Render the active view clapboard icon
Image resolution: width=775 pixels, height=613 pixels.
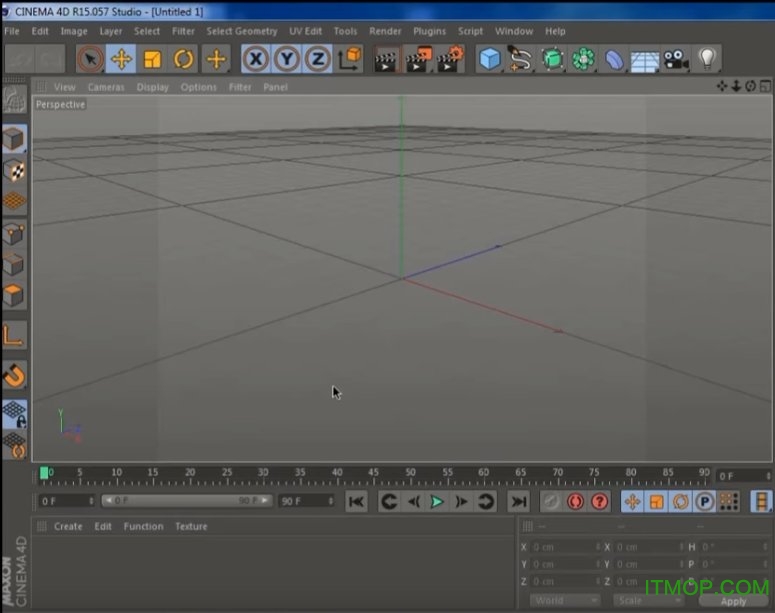click(x=386, y=60)
